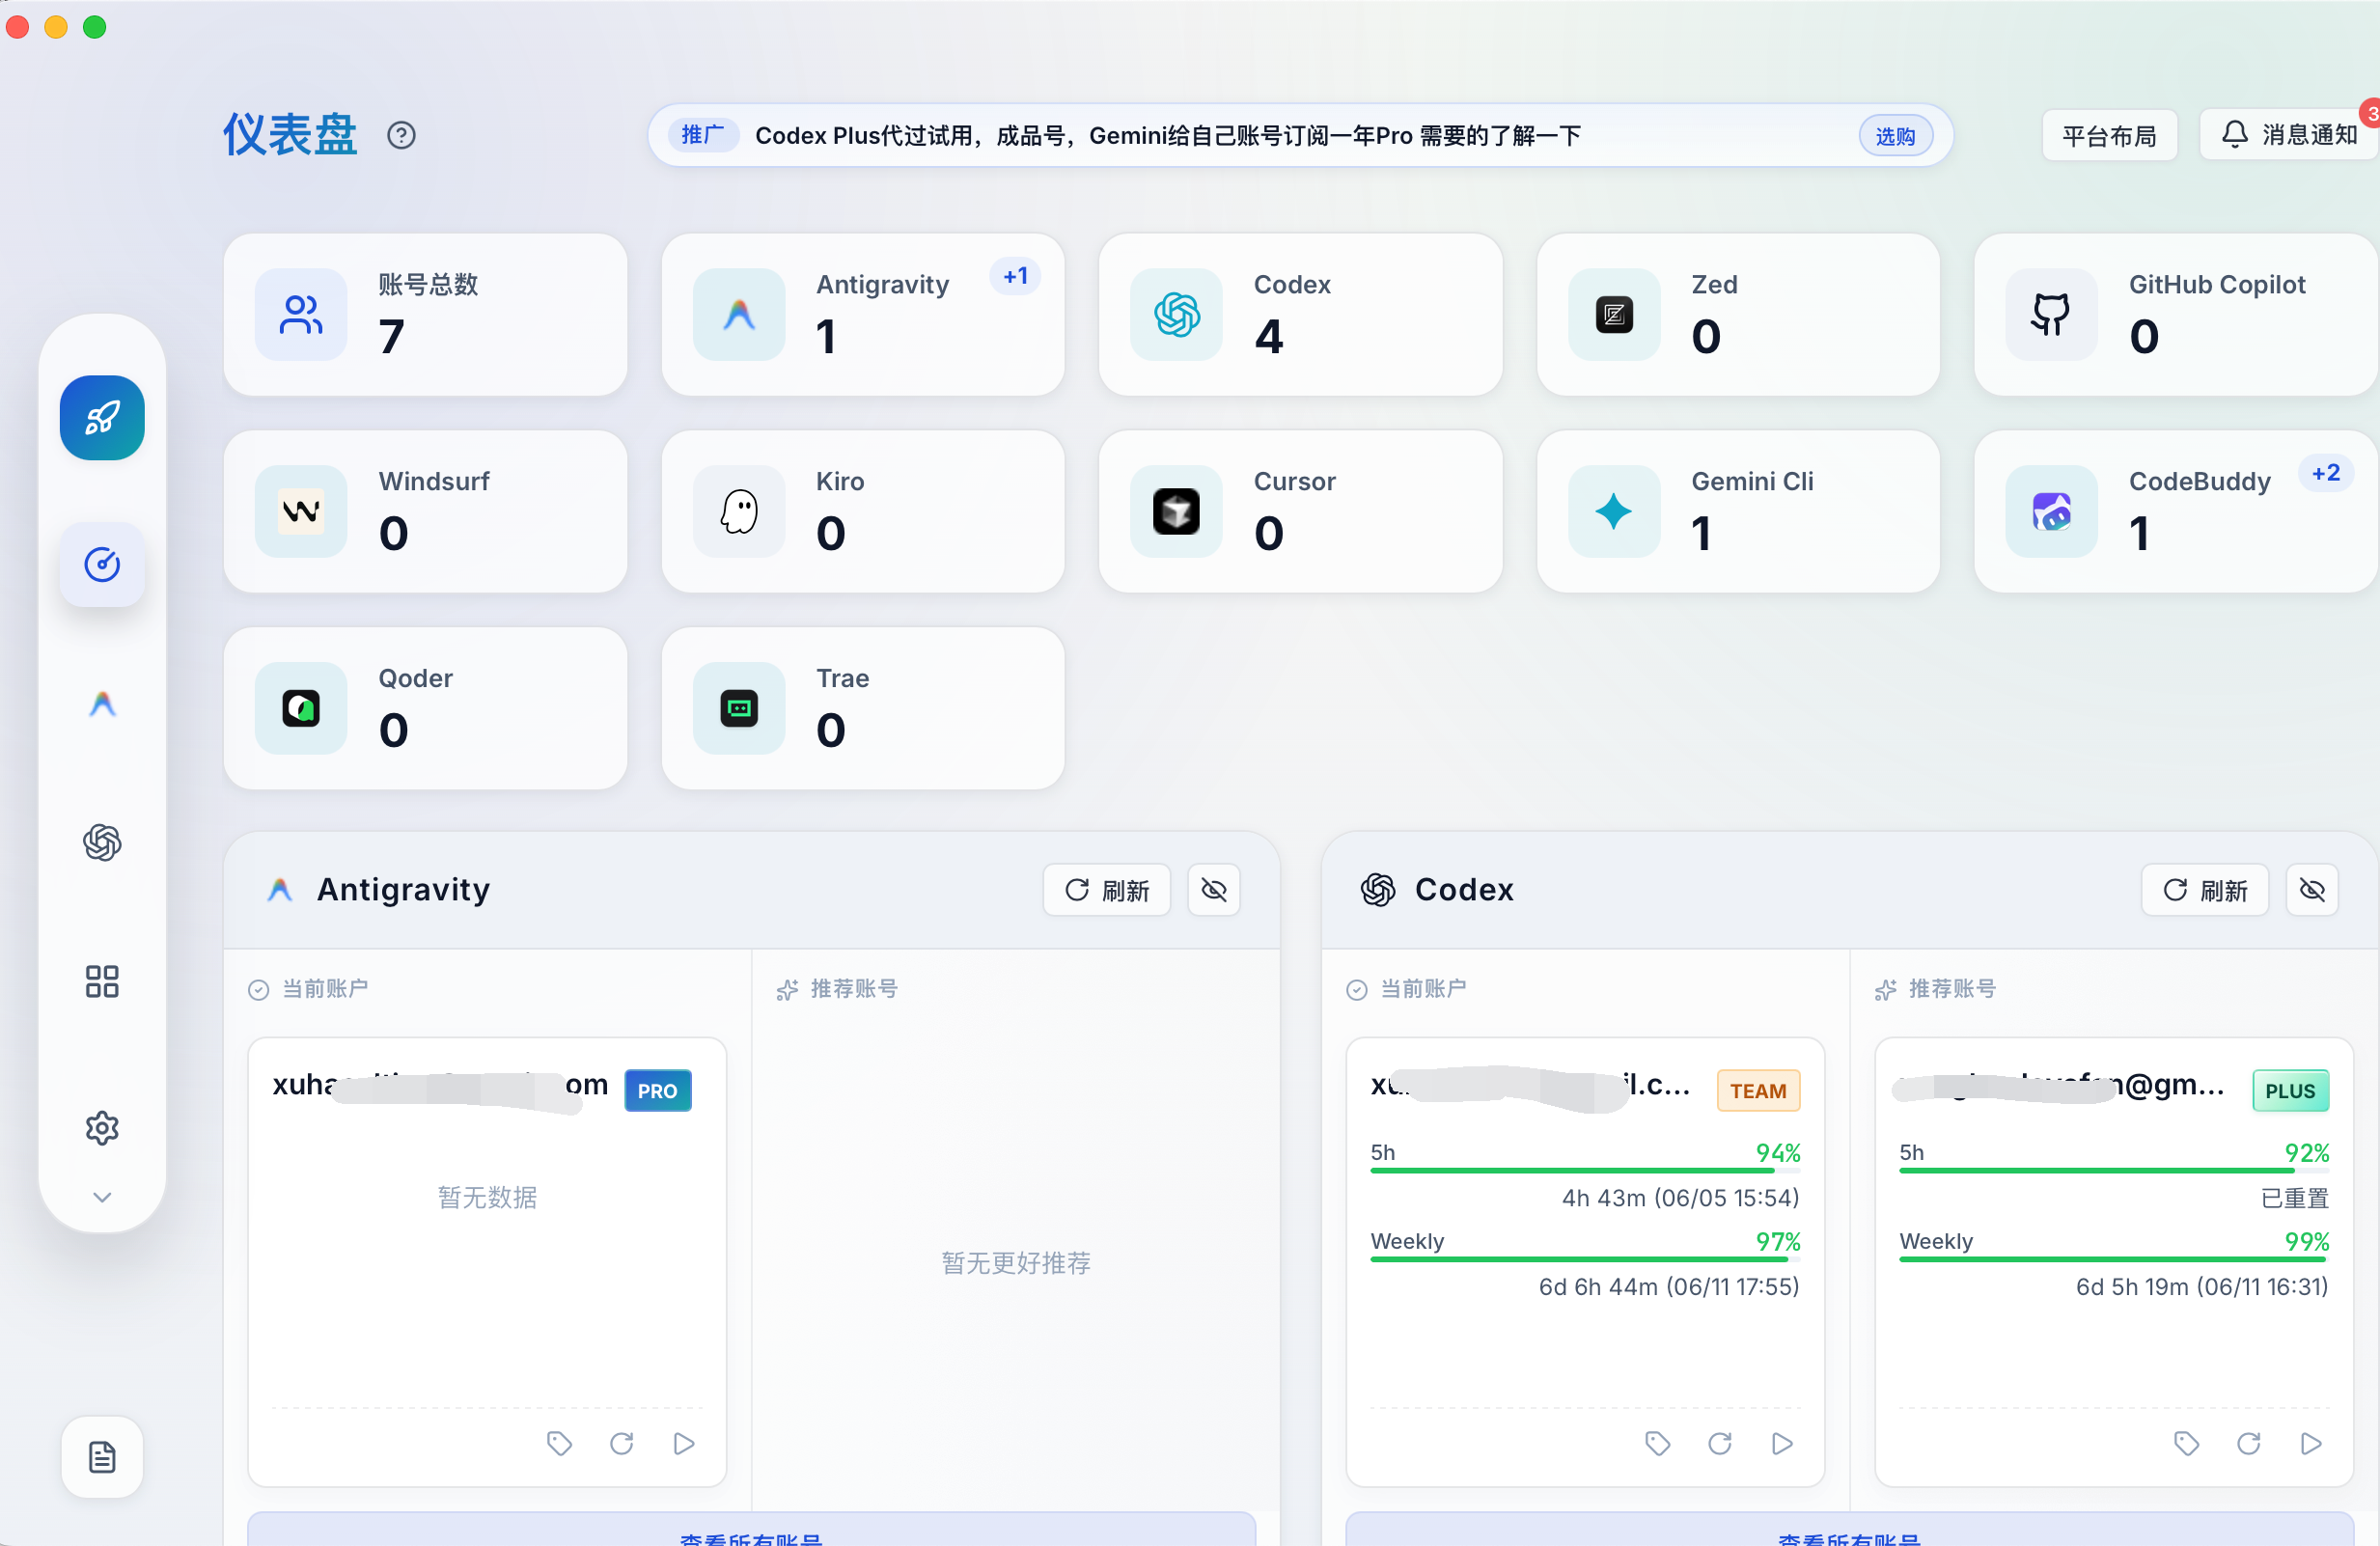Click tag icon on Antigravity PRO account
The width and height of the screenshot is (2380, 1546).
click(559, 1444)
